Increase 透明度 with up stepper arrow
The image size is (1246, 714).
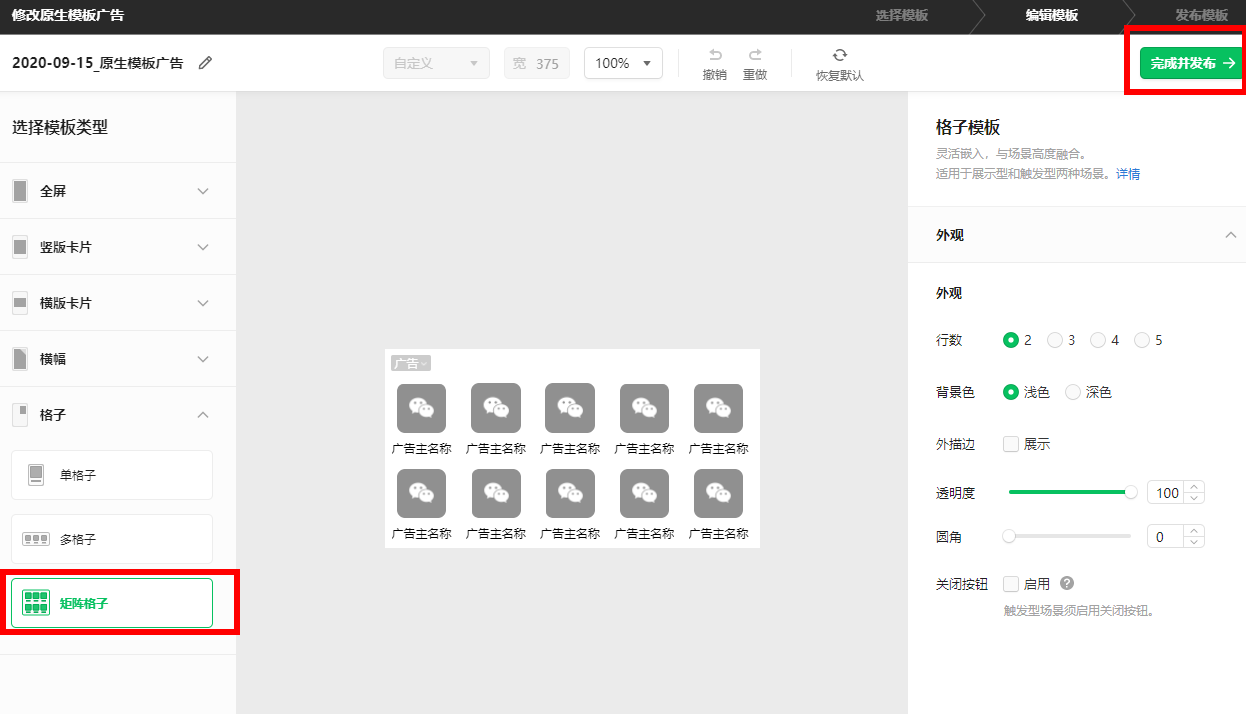1194,487
